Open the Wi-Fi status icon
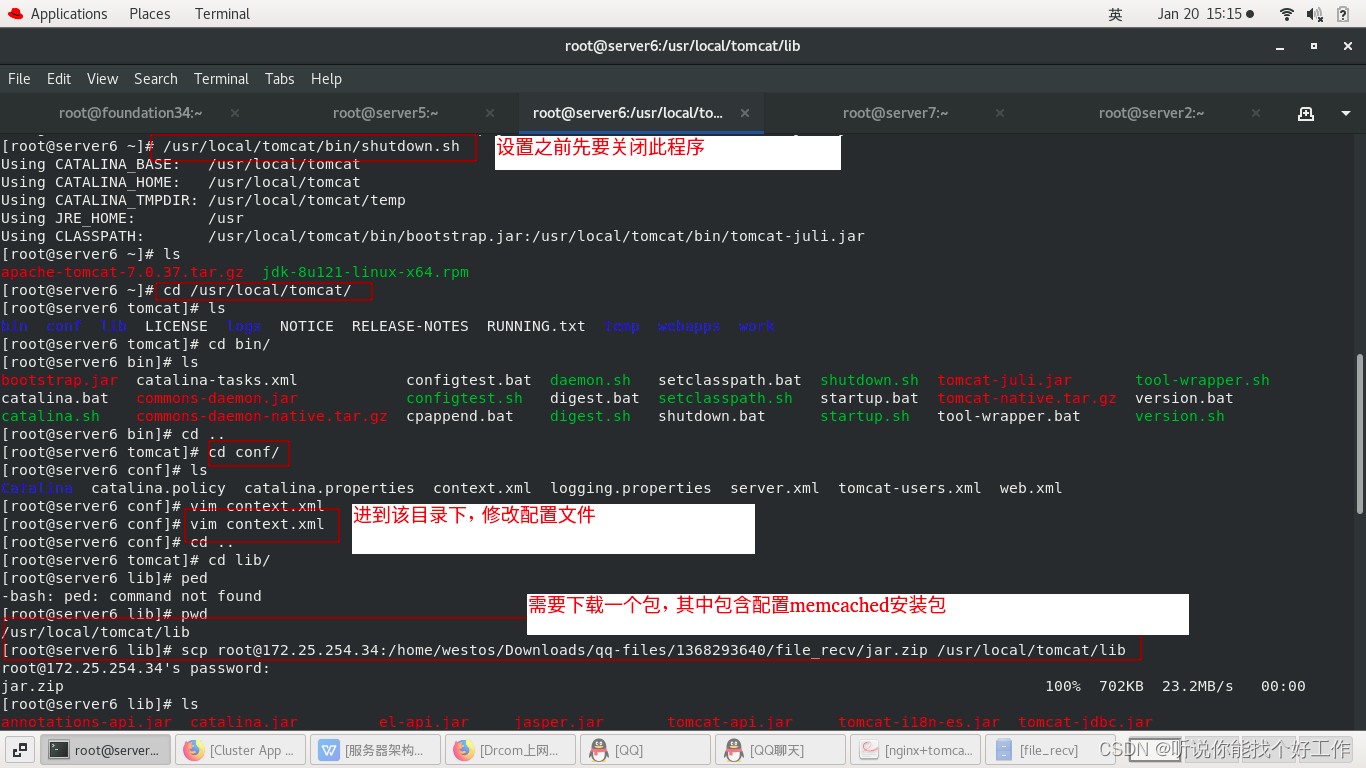 pos(1286,14)
